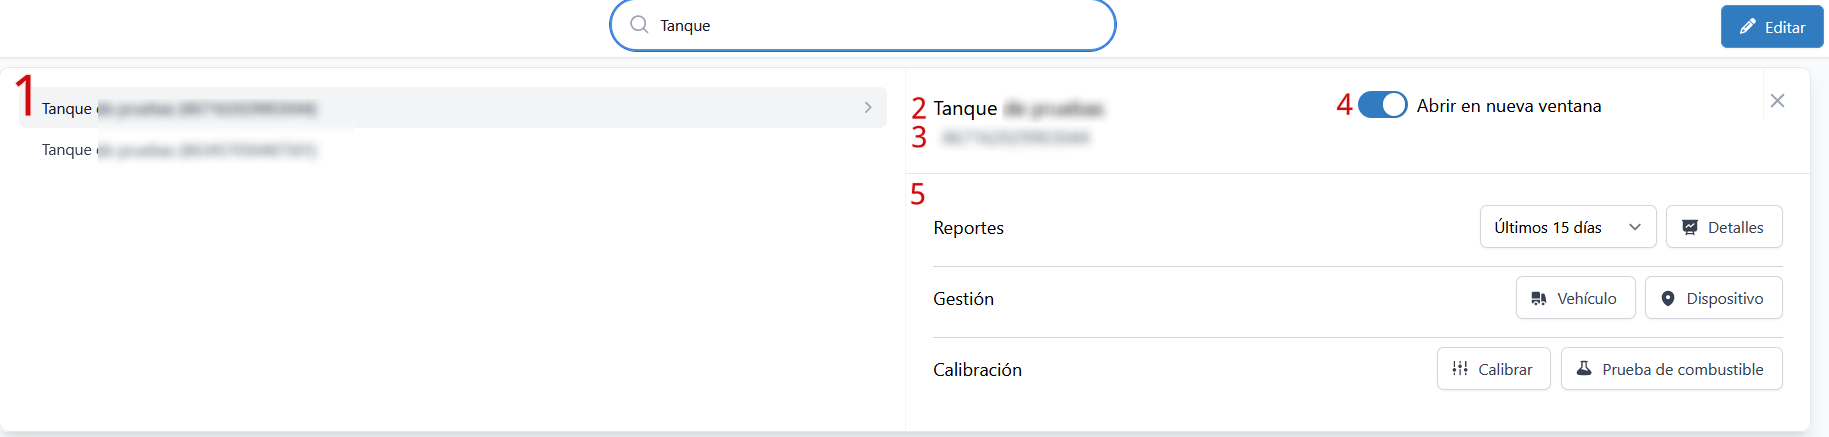This screenshot has height=437, width=1829.
Task: Click the sliders icon to Calibrar
Action: [x=1460, y=369]
